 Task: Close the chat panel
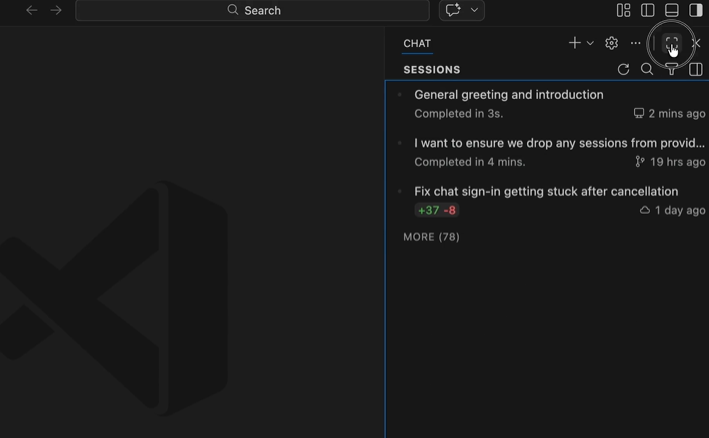(x=696, y=43)
